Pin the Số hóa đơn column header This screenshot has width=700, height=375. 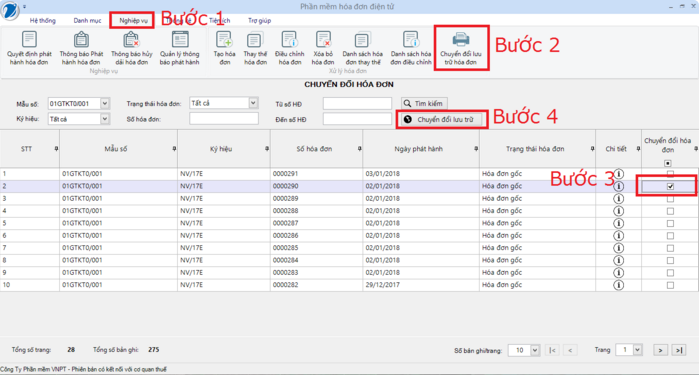360,149
